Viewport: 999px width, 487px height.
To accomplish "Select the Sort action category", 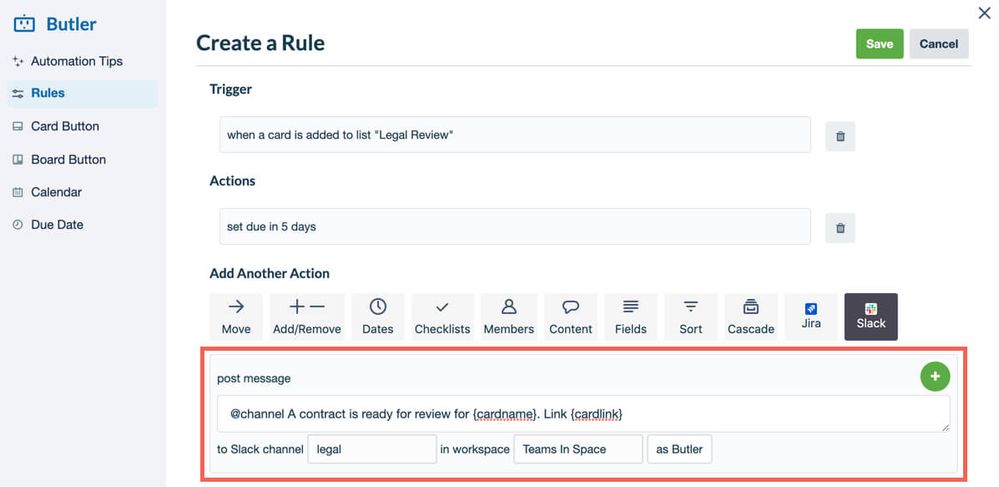I will point(691,316).
